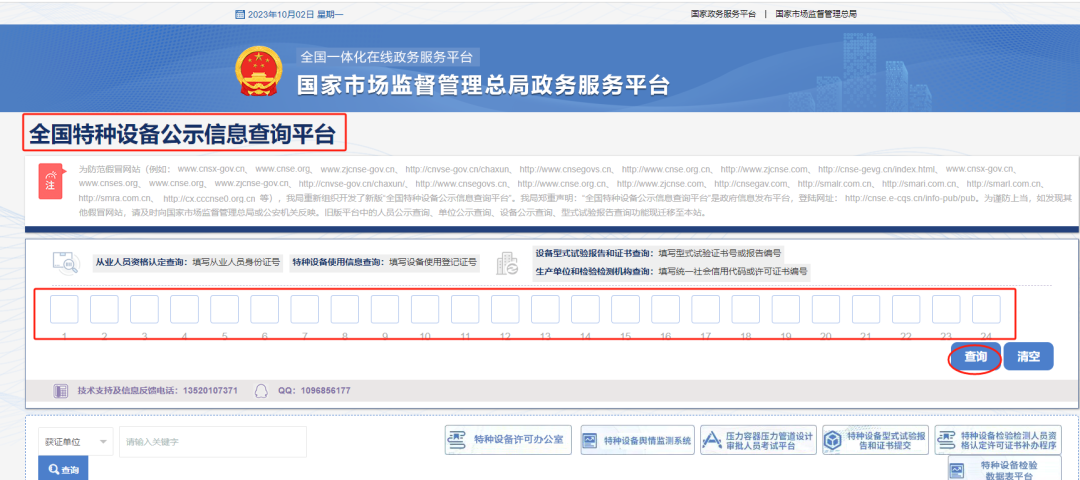
Task: Click the cube icon on the 特种设备型式试验报告和证书提交 button
Action: pyautogui.click(x=833, y=441)
